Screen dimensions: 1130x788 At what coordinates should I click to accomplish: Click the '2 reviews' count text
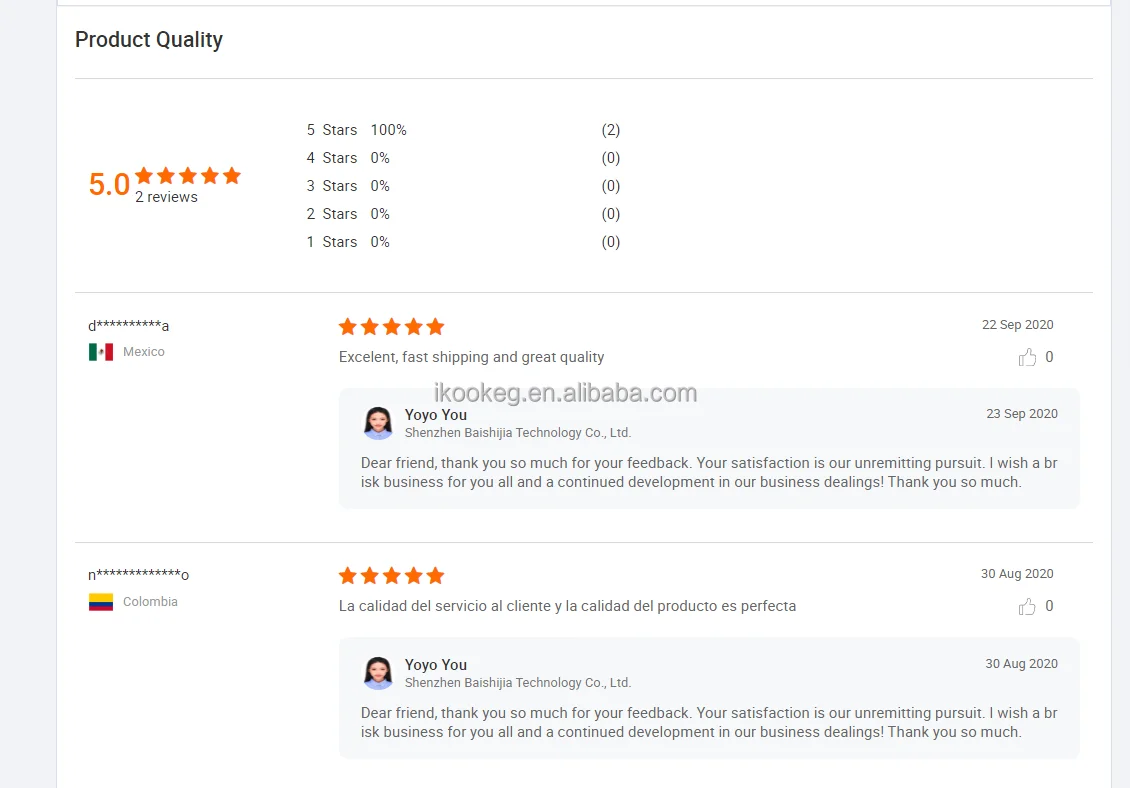166,198
